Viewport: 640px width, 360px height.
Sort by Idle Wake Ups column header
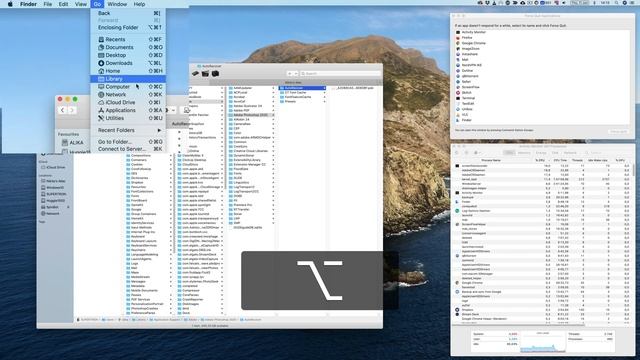coord(598,160)
